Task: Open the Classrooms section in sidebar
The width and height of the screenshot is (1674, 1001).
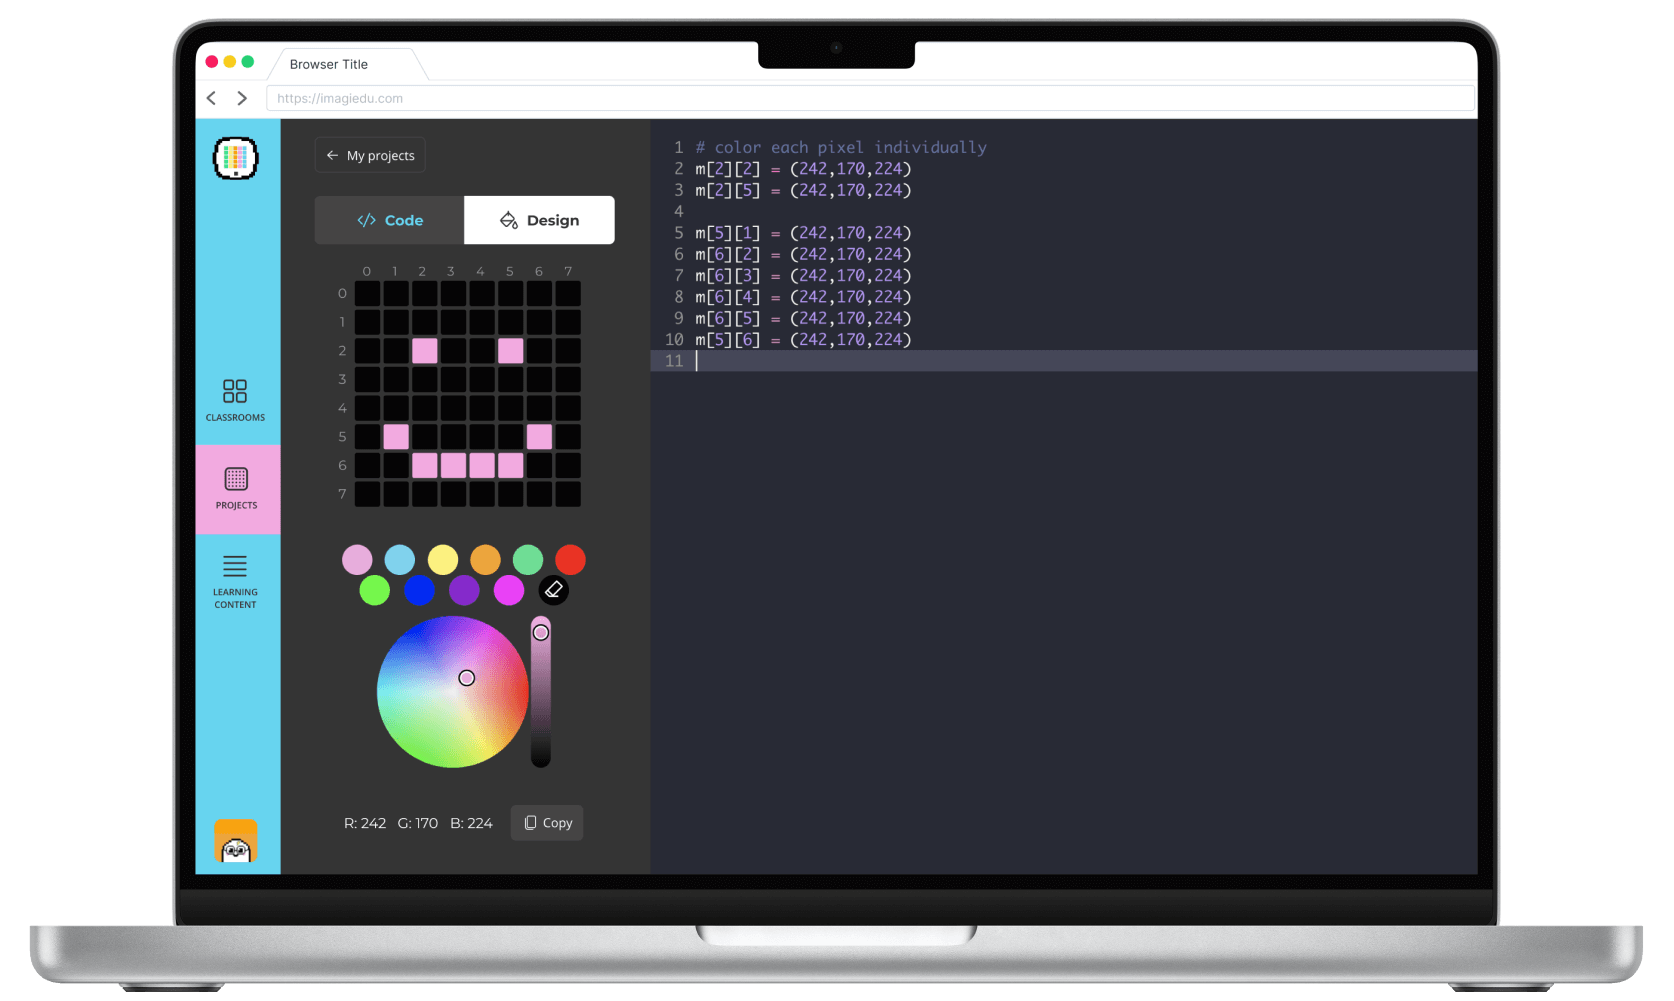Action: (x=235, y=400)
